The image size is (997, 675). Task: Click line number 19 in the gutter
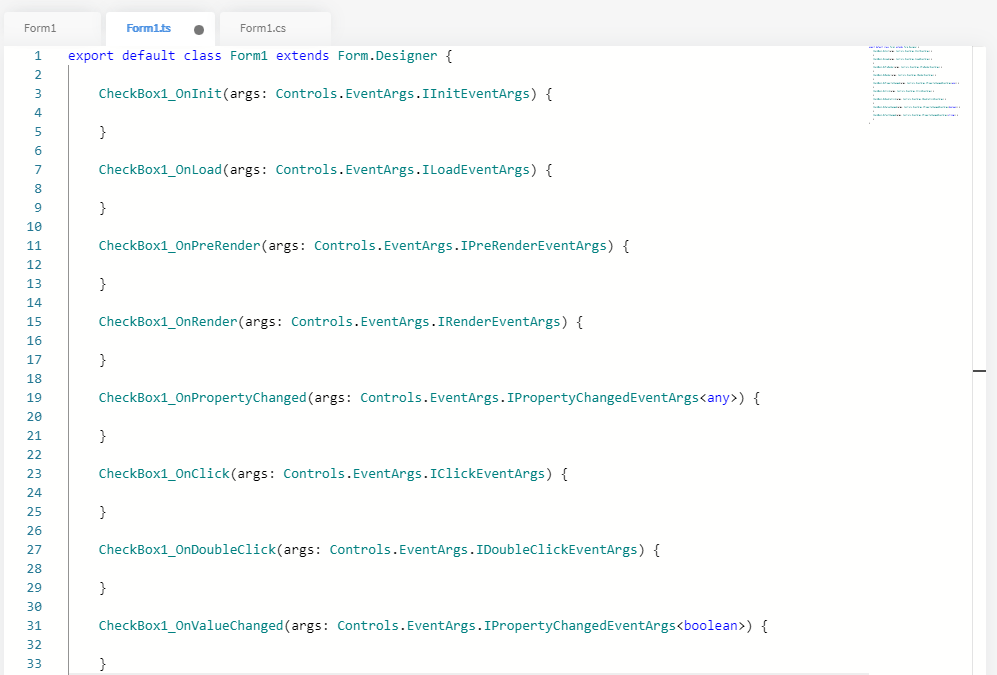(x=34, y=398)
